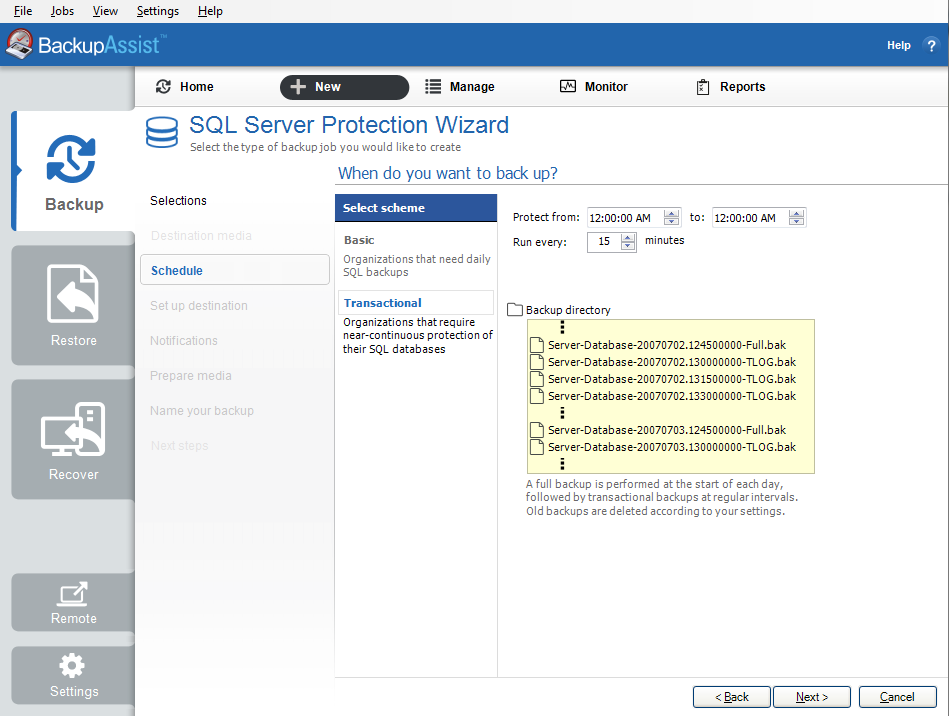Click the Help link in header

[x=899, y=45]
